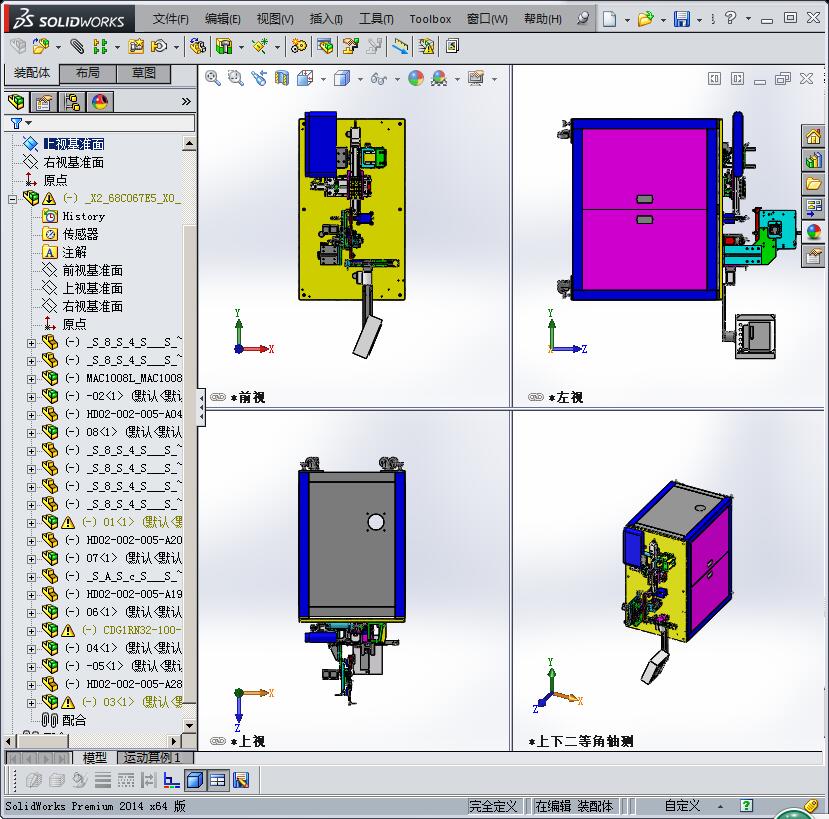Collapse the FeatureManager panel via side handle
This screenshot has width=829, height=819.
201,408
